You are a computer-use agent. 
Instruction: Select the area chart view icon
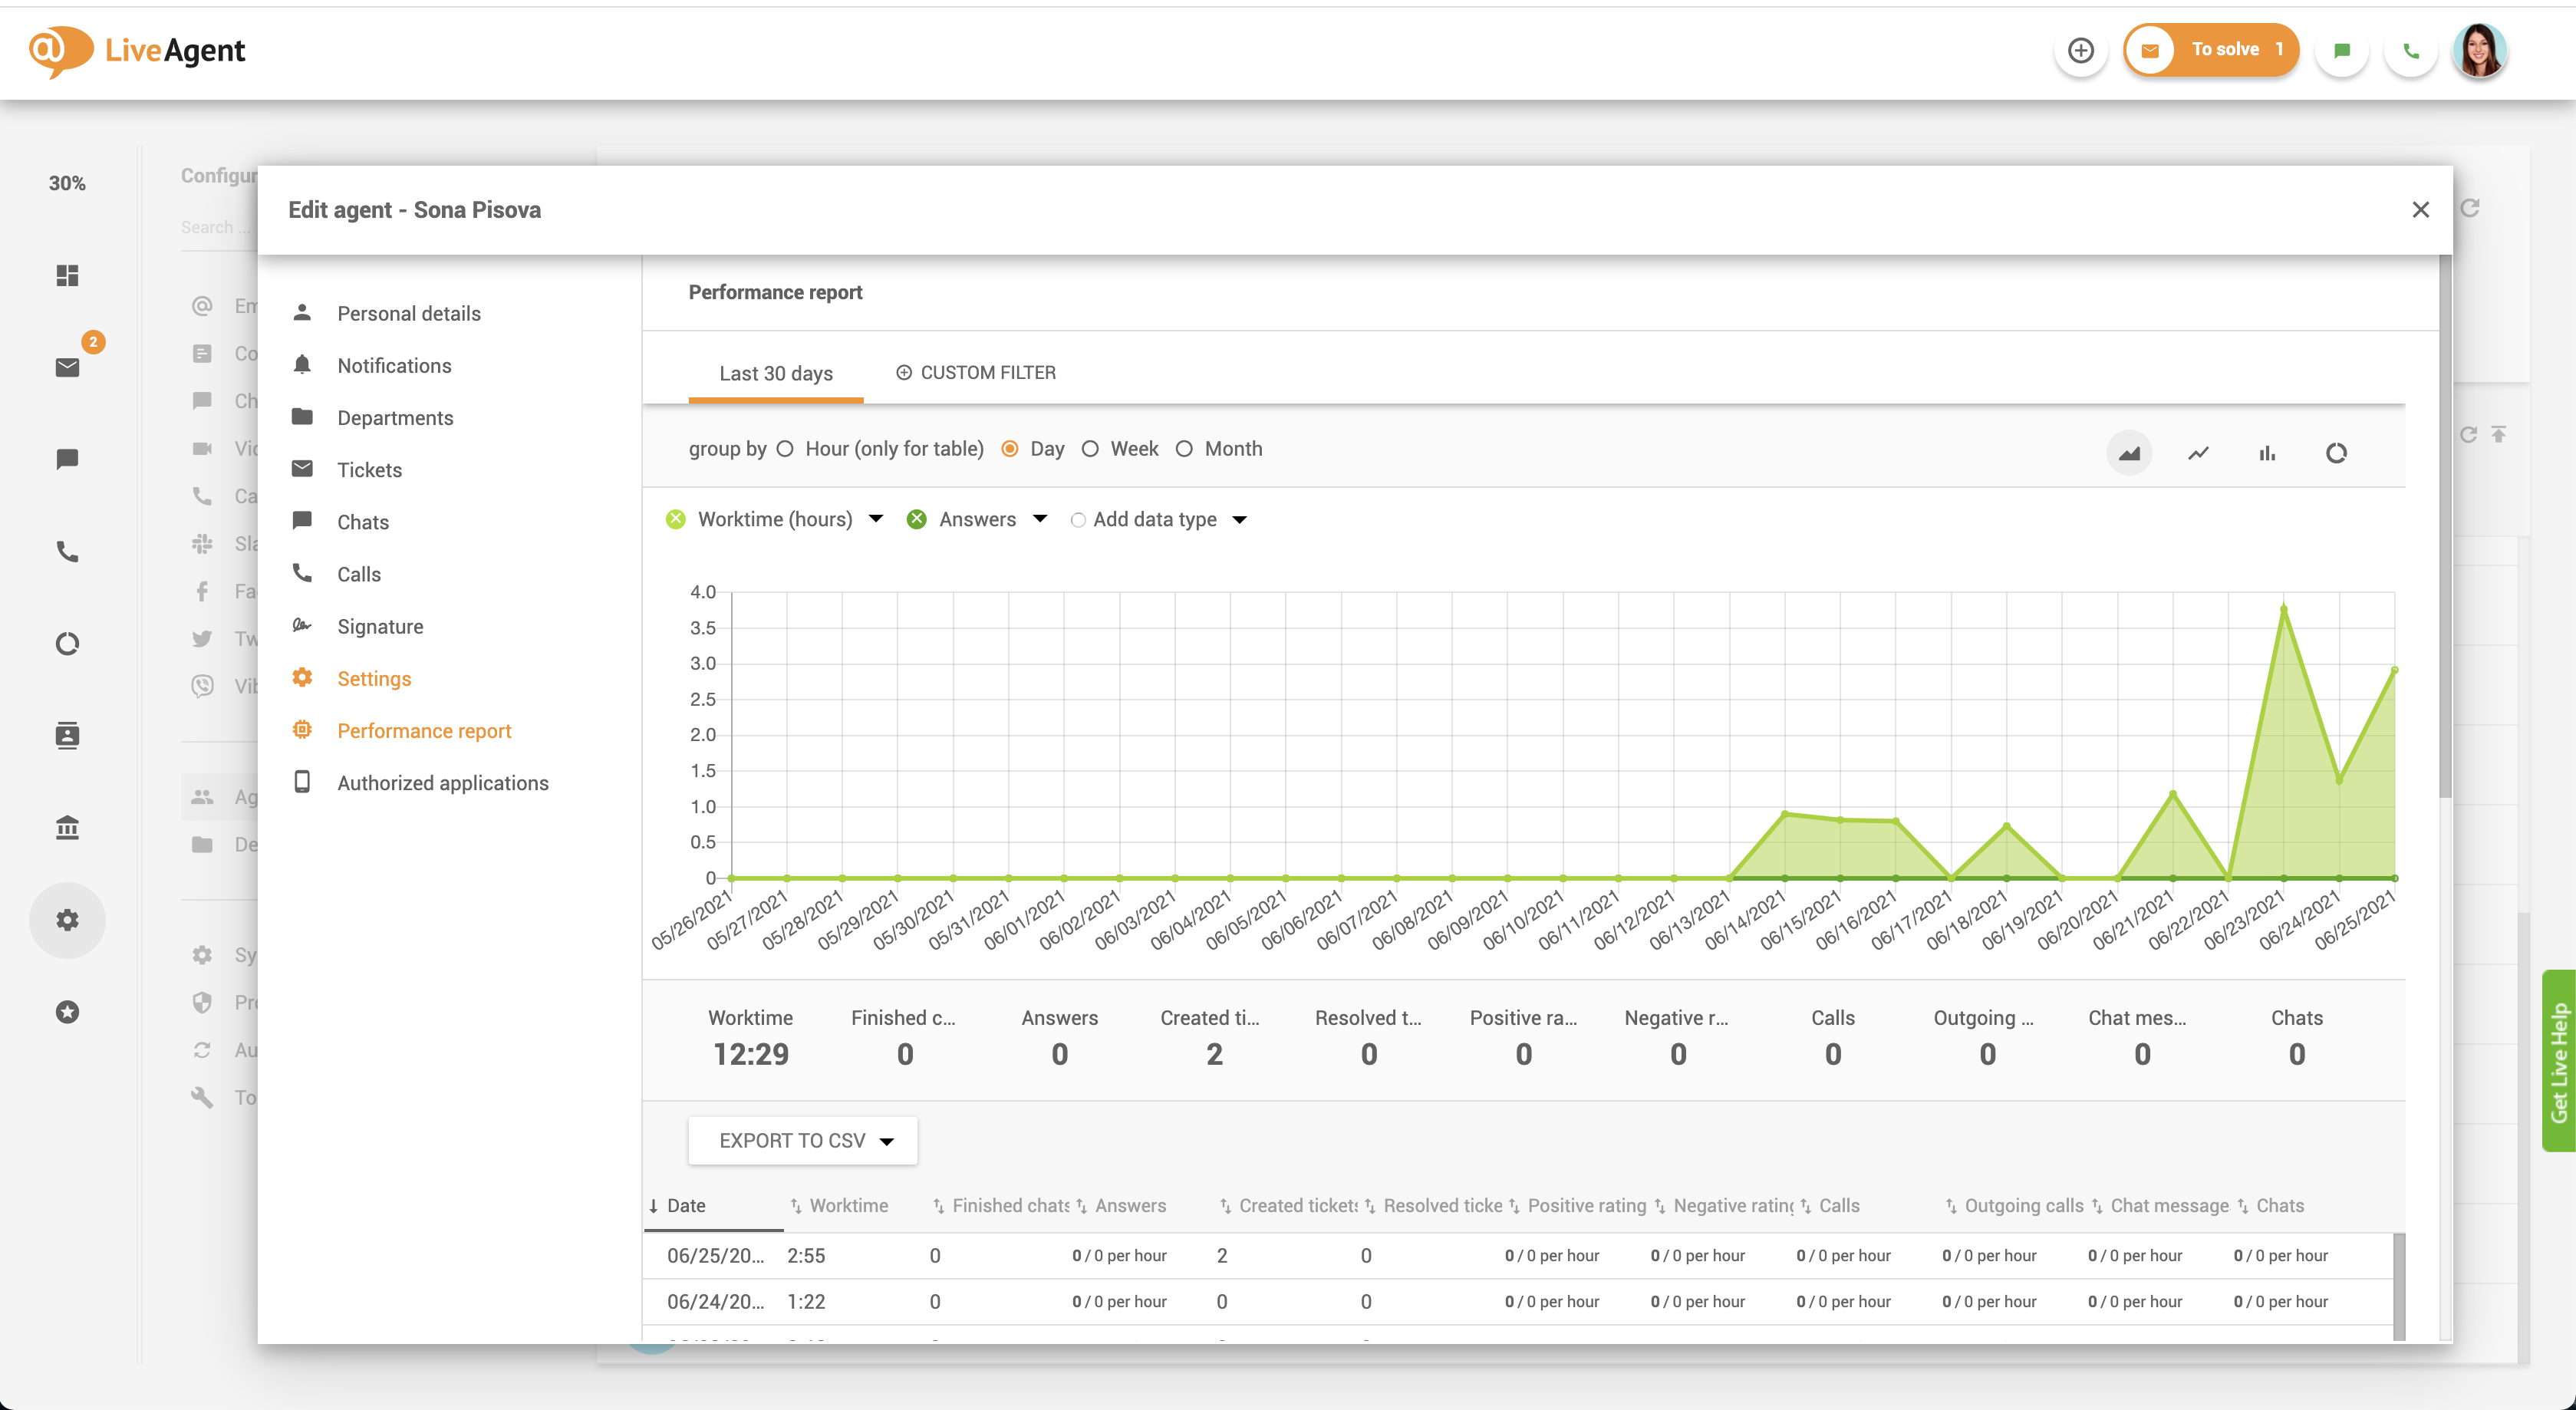point(2130,453)
